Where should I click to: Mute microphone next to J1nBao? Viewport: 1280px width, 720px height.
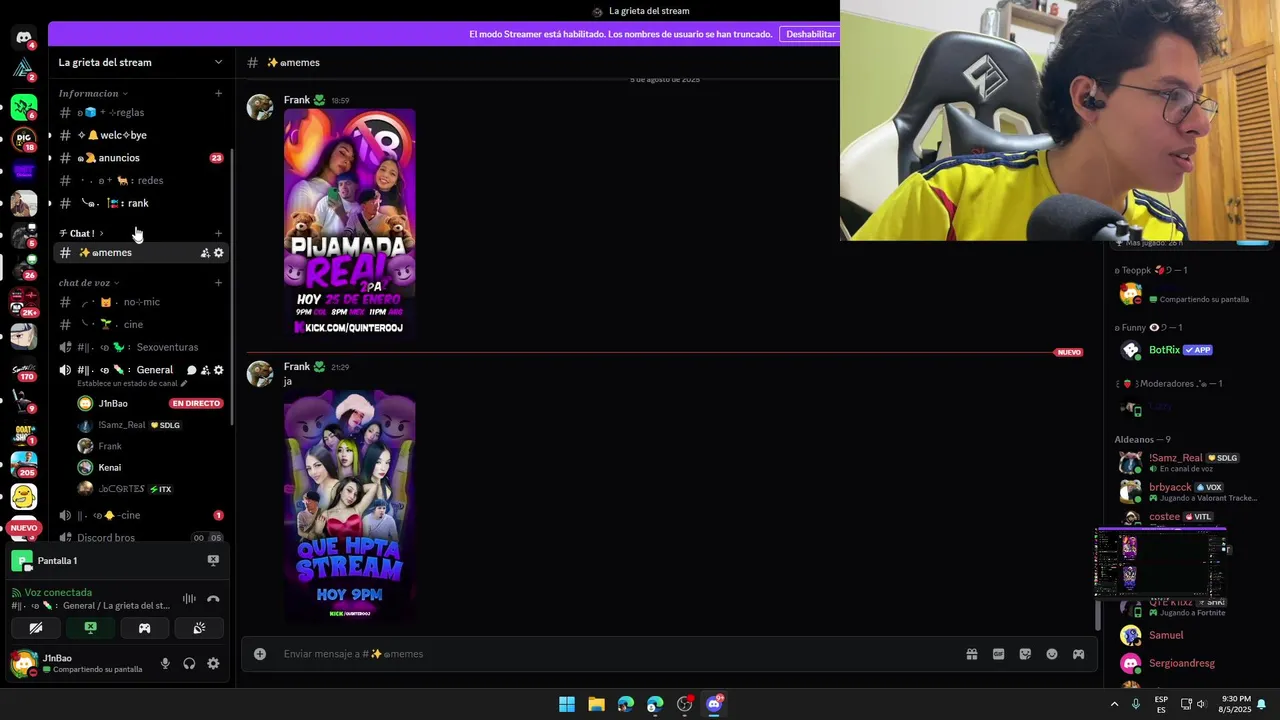point(165,663)
